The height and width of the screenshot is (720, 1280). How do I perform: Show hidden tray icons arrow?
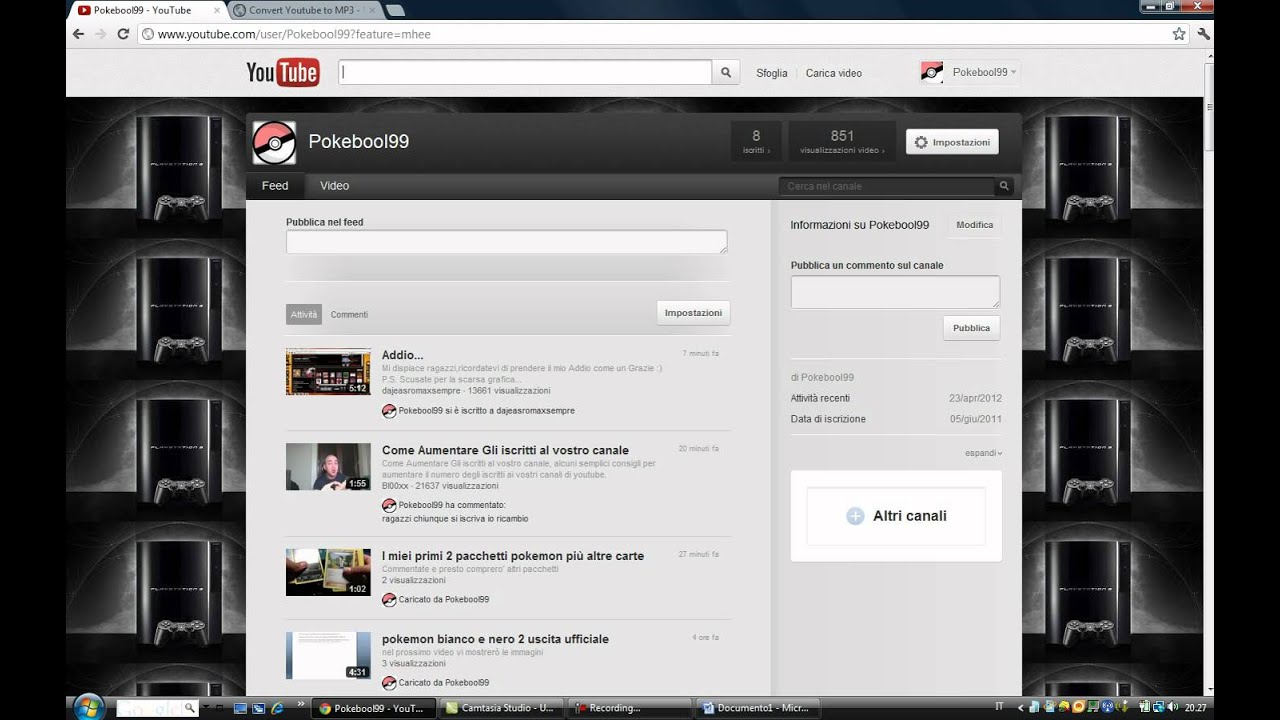1019,707
